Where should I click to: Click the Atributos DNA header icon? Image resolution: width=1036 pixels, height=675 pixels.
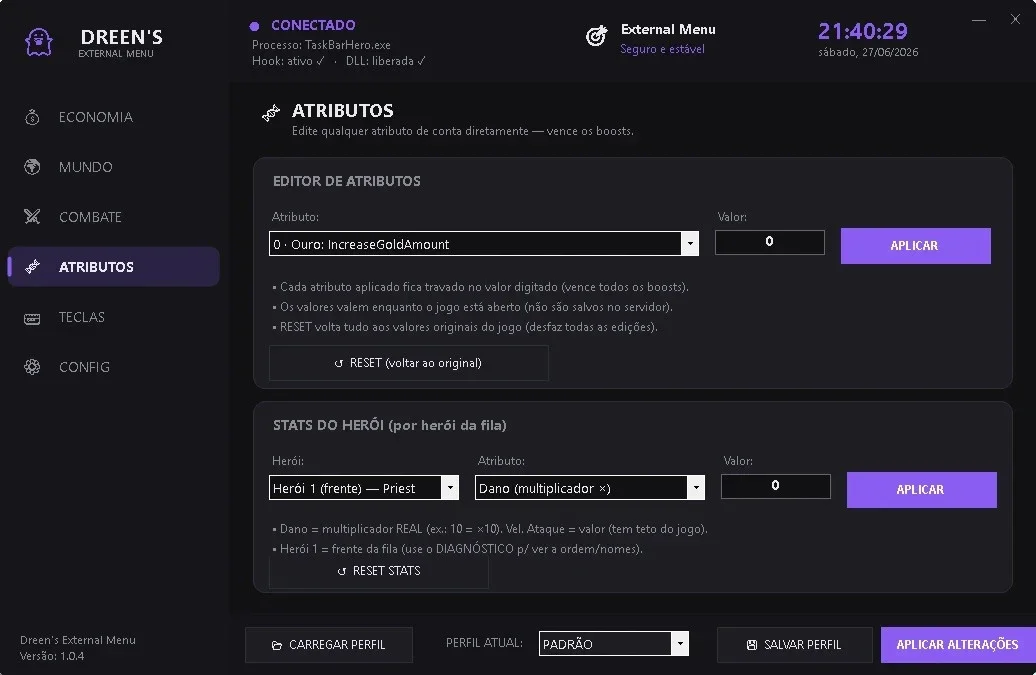271,114
